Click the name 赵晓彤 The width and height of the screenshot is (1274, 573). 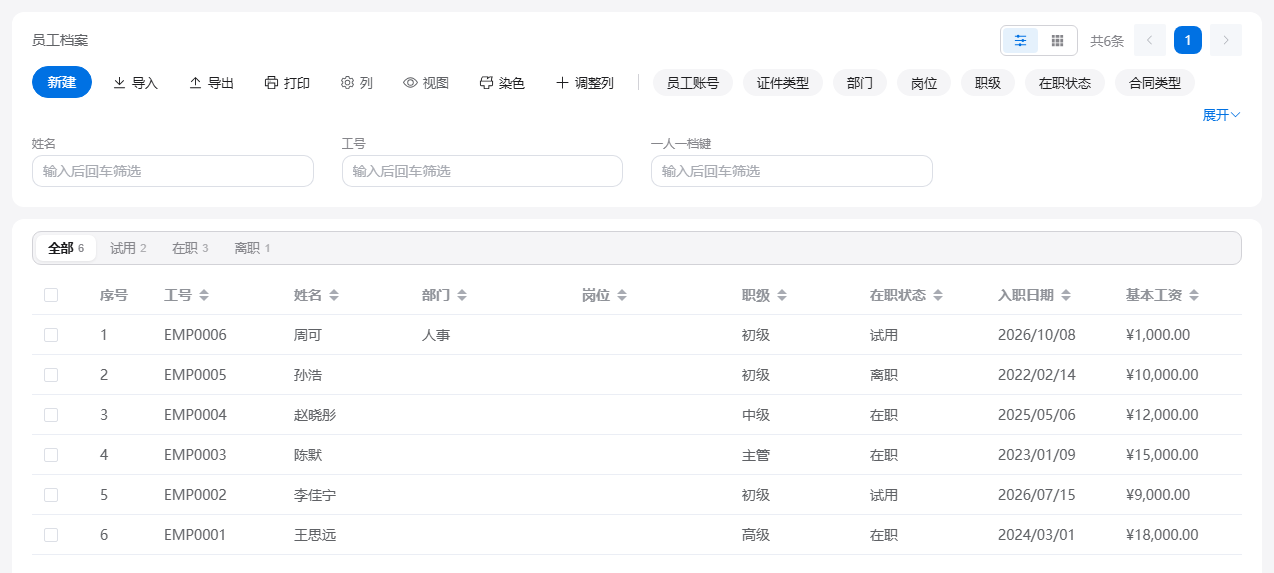click(315, 415)
